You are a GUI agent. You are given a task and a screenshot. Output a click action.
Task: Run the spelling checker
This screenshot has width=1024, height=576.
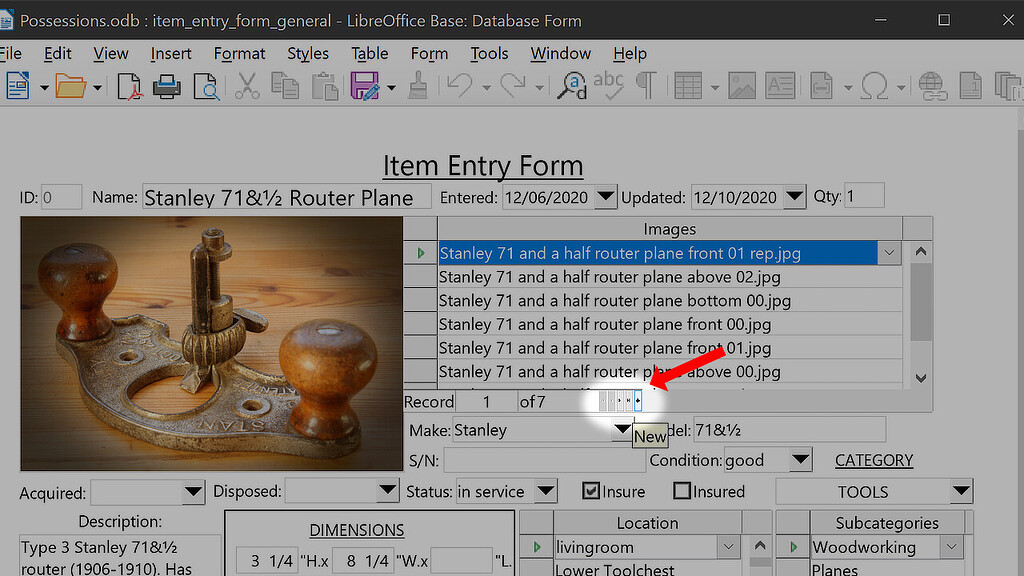609,87
